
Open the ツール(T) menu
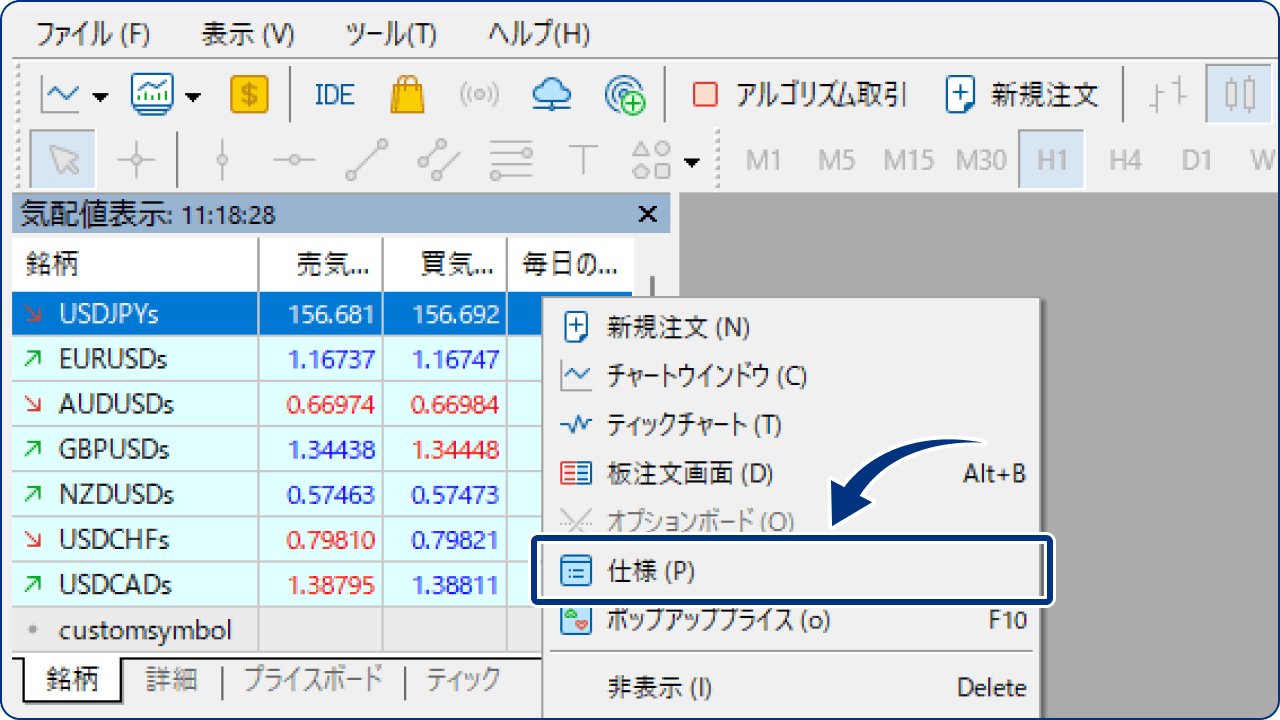[x=391, y=33]
